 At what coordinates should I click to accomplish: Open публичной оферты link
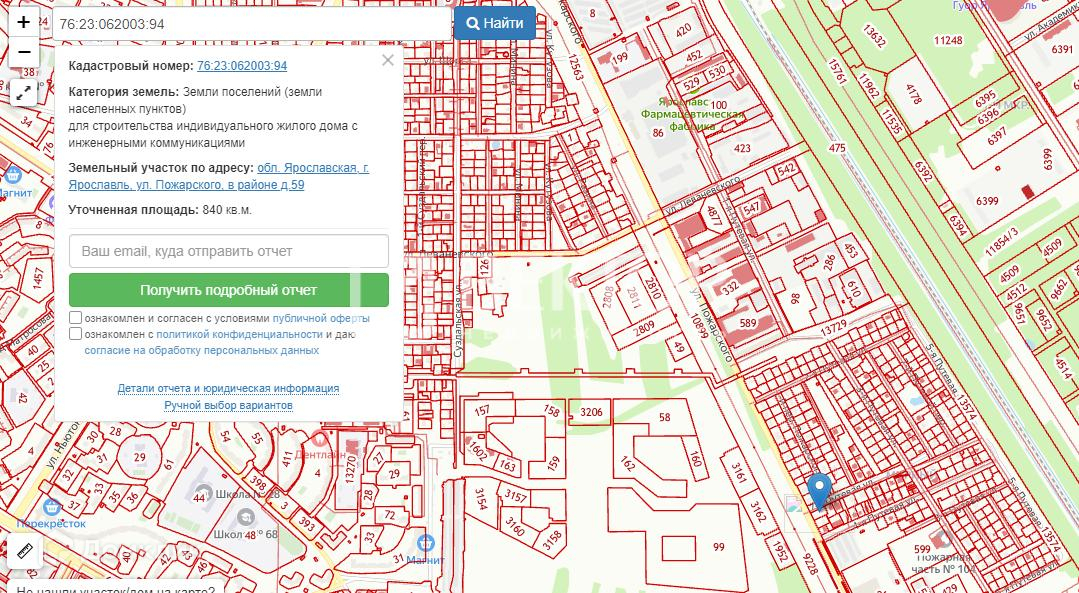click(321, 319)
